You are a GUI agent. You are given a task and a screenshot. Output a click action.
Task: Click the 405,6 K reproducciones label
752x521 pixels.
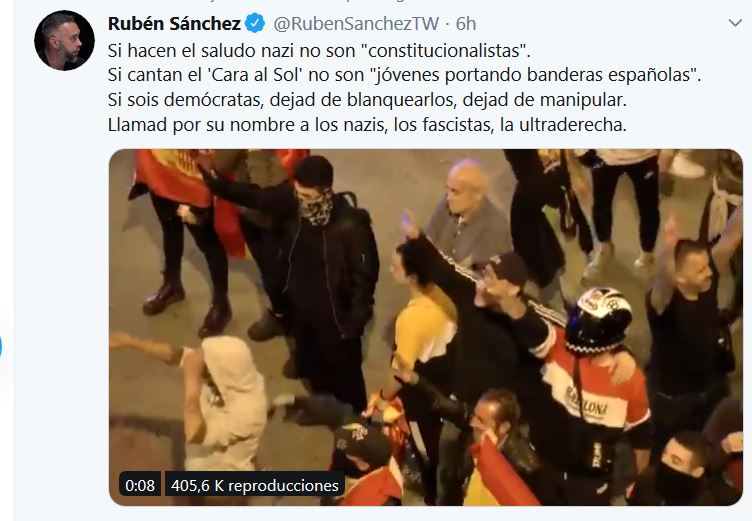255,485
